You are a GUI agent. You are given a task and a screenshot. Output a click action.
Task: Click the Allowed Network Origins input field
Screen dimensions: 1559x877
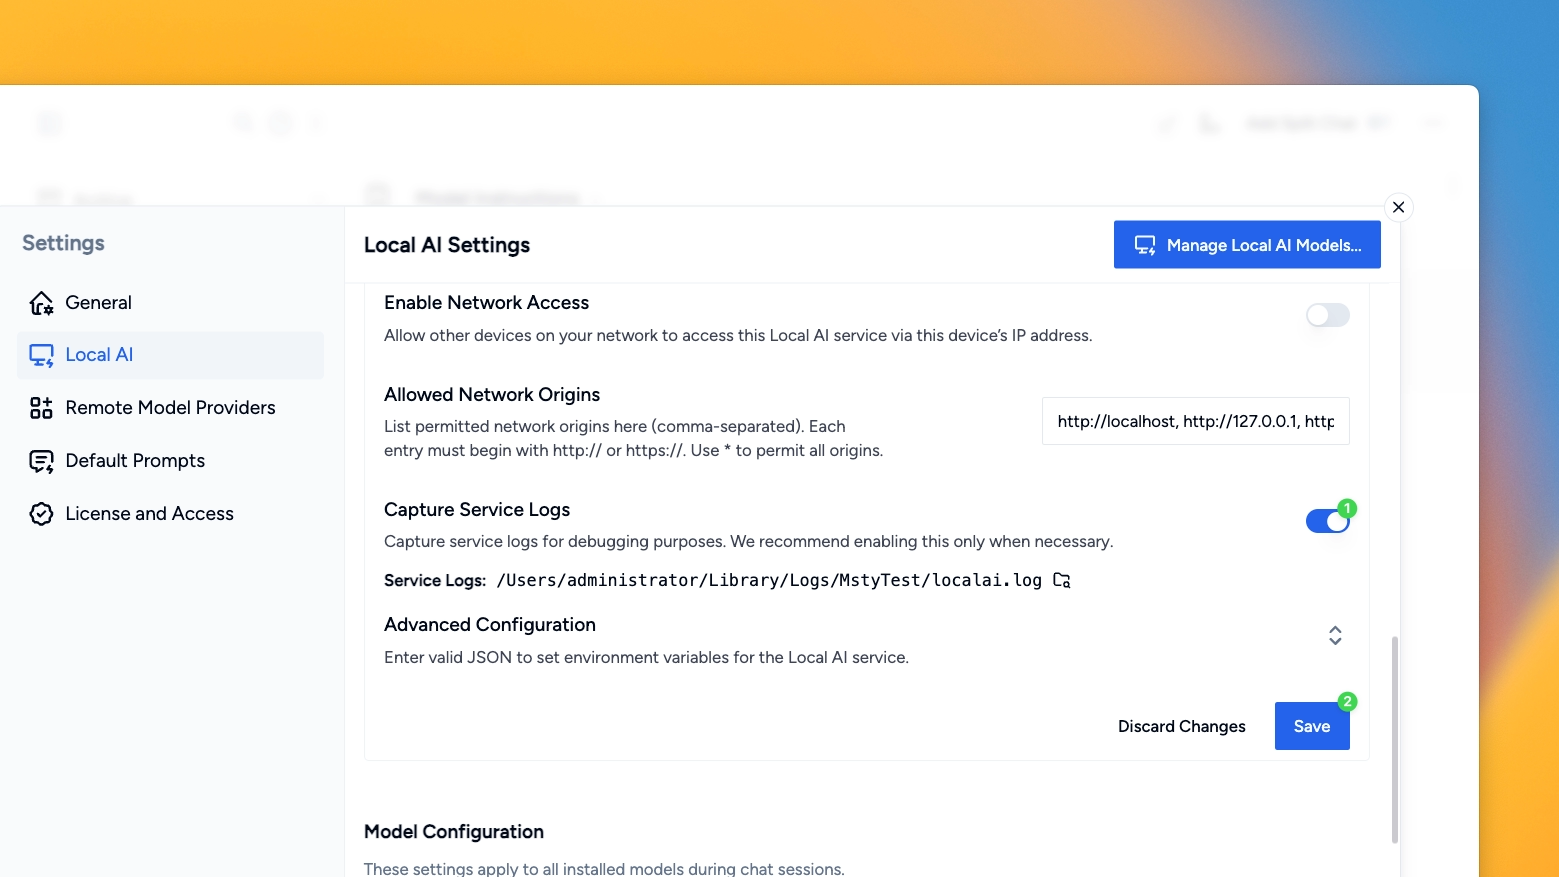point(1195,421)
